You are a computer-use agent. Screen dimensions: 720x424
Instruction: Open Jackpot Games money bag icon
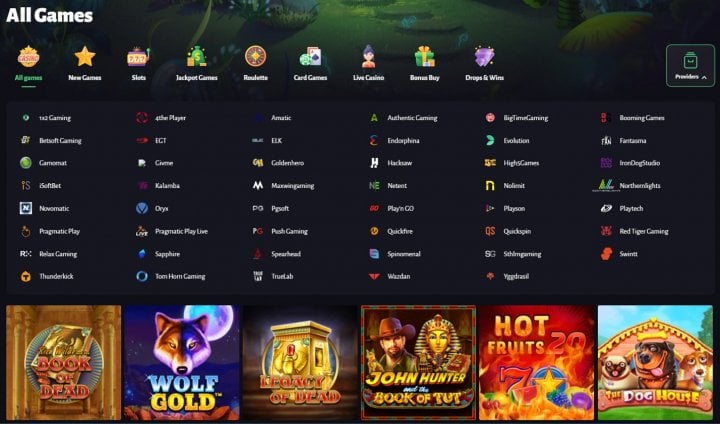coord(197,57)
